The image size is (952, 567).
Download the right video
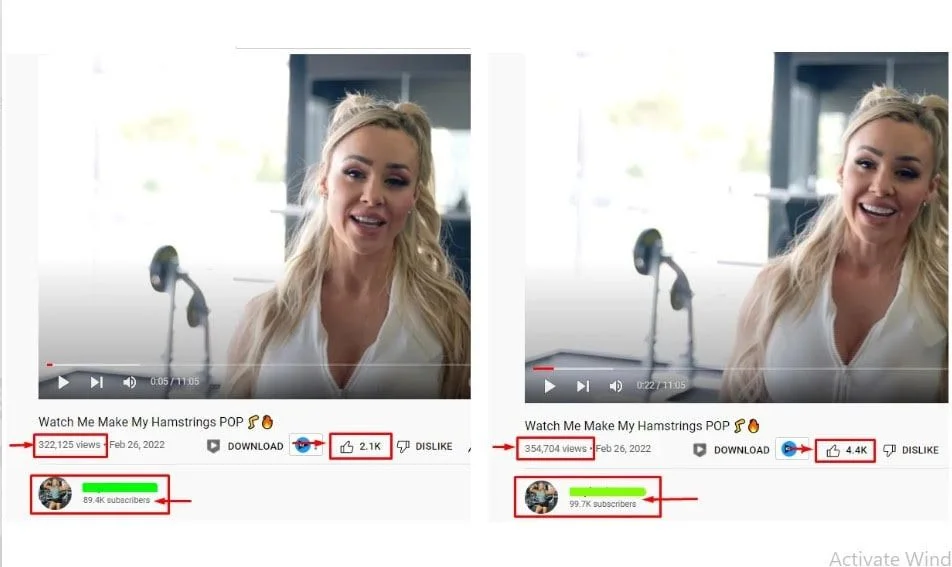click(732, 450)
